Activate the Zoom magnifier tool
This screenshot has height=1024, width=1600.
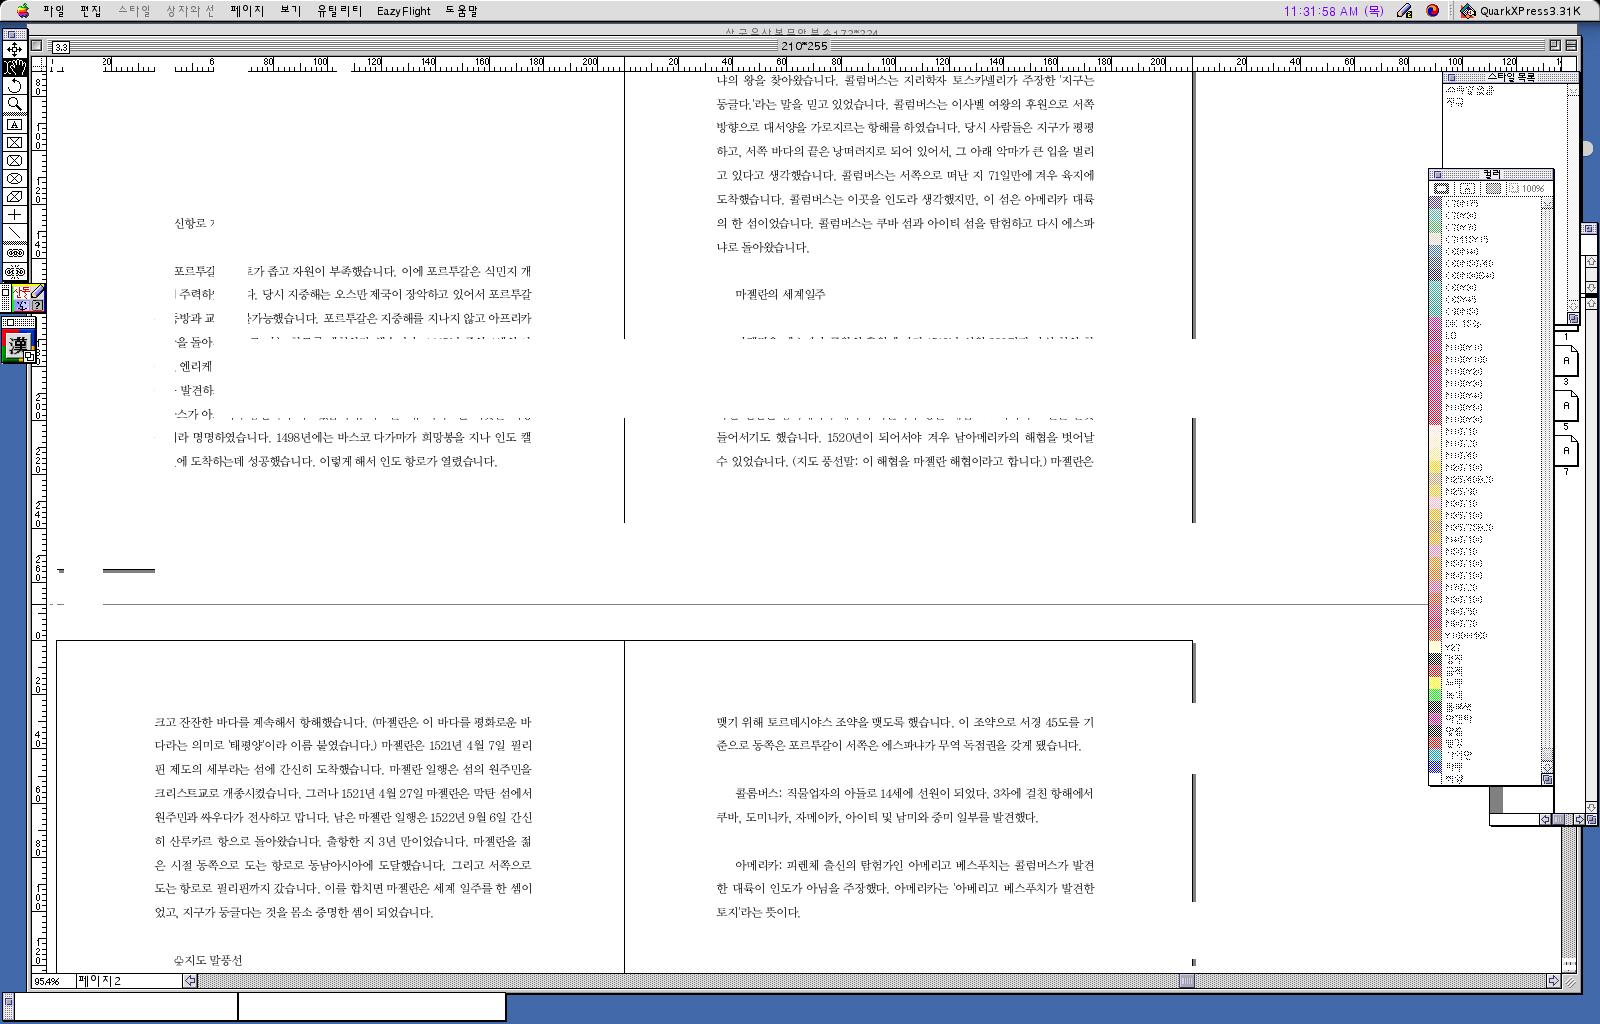[14, 104]
